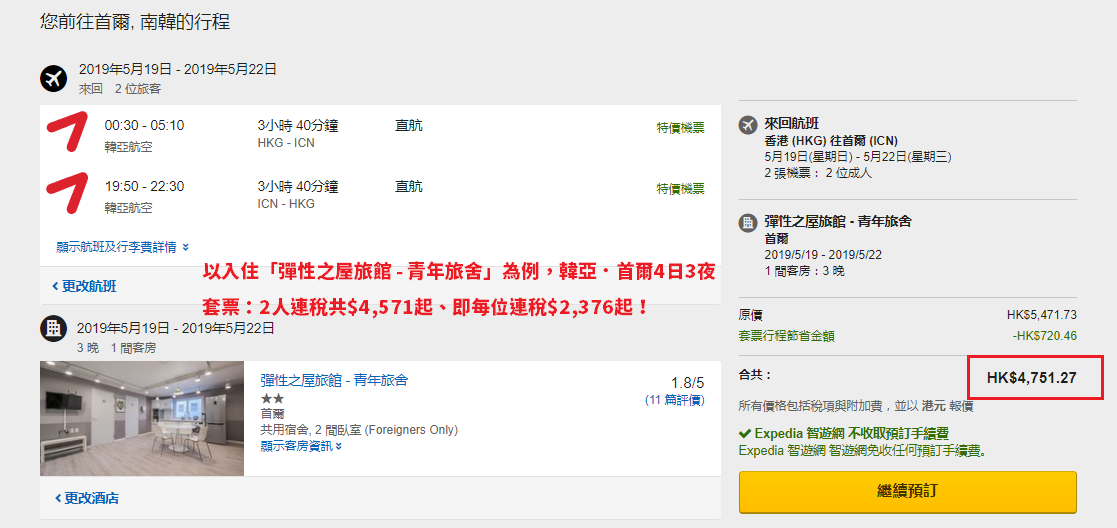
Task: Expand 顯示客房資訊 room details
Action: tap(301, 446)
